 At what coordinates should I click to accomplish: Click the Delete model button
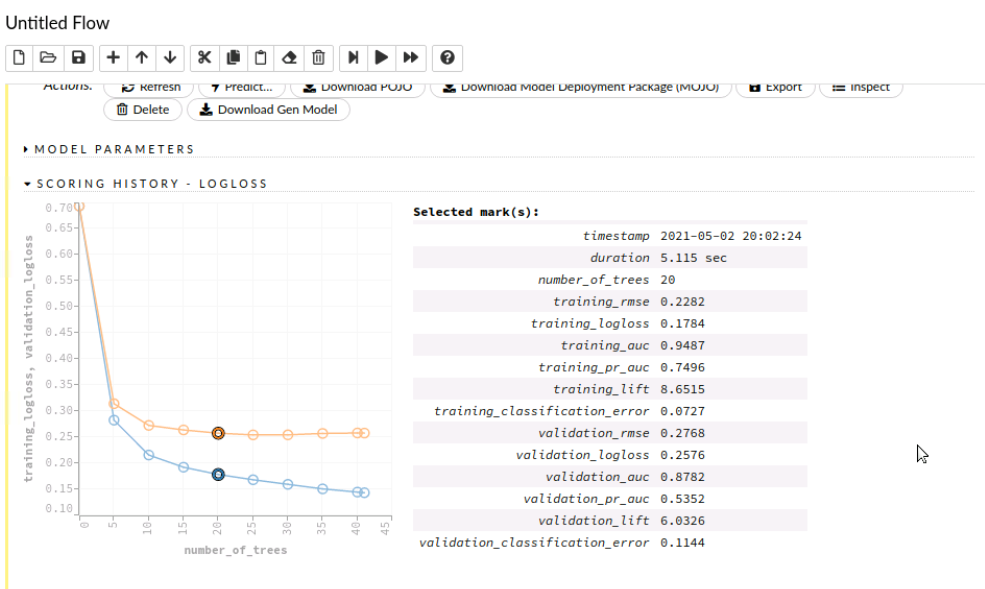coord(143,109)
